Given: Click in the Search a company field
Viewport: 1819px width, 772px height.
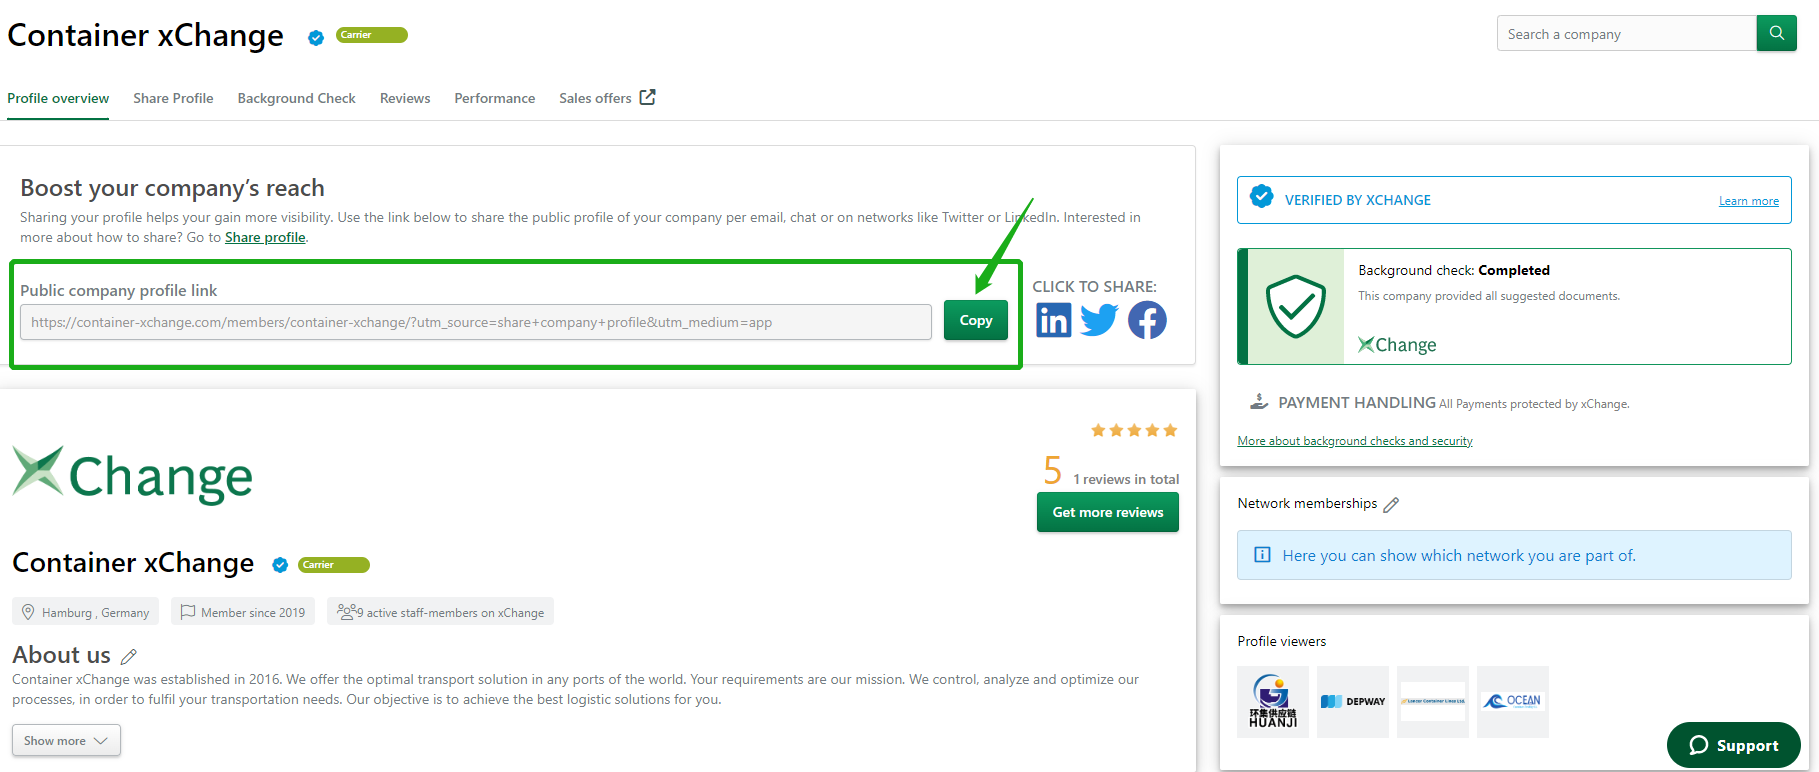Looking at the screenshot, I should (1626, 34).
